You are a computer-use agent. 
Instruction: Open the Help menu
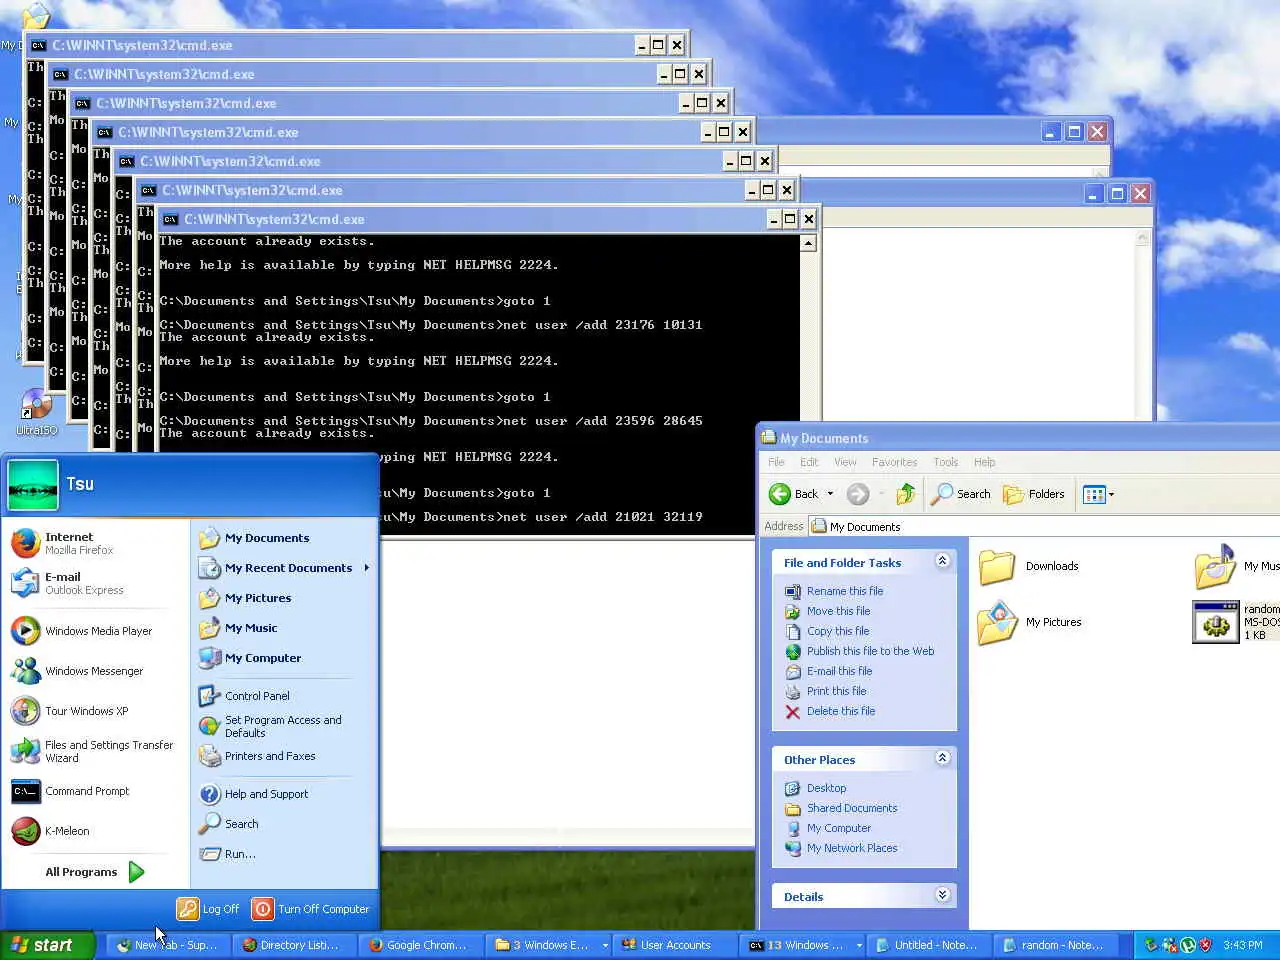click(984, 462)
